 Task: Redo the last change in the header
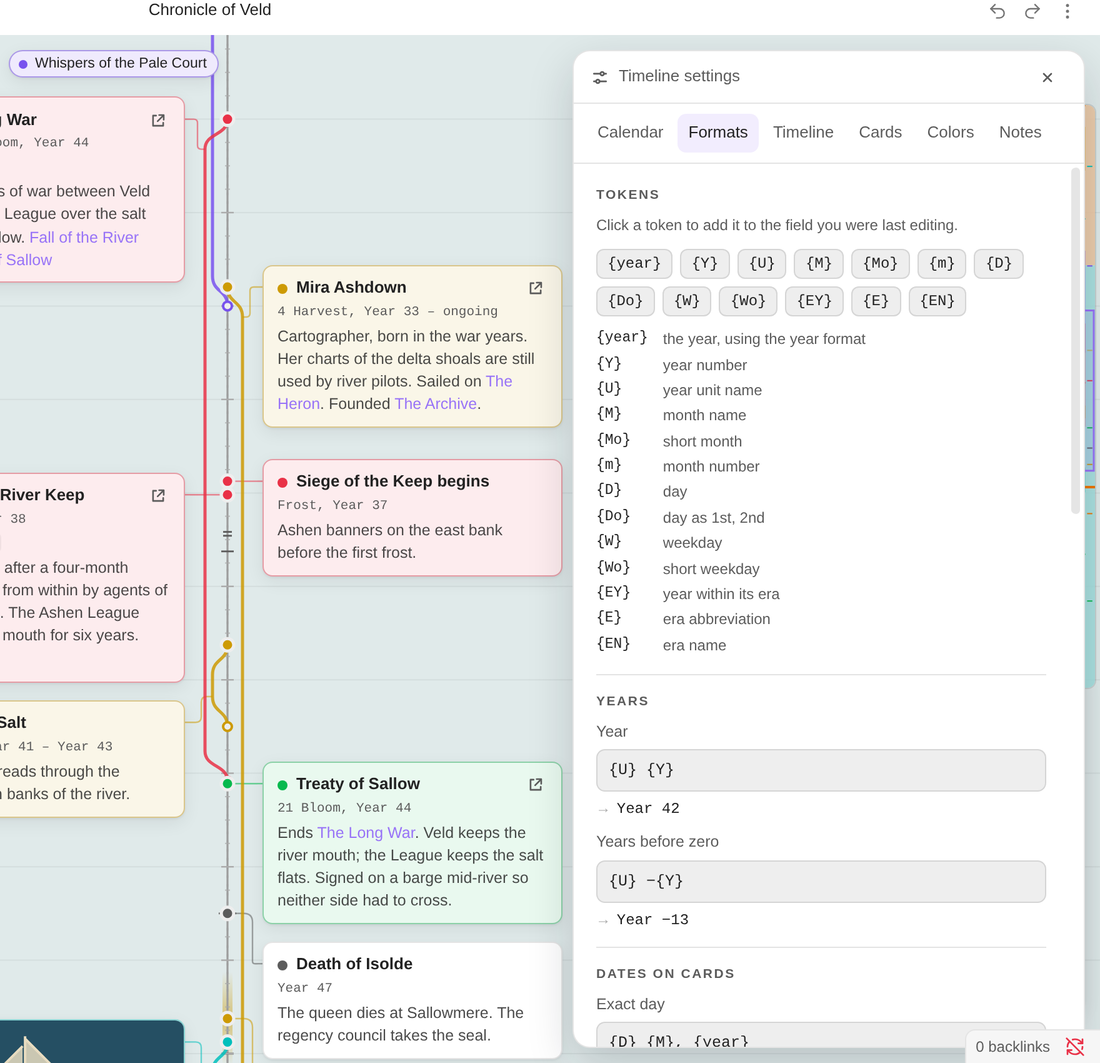tap(1032, 11)
